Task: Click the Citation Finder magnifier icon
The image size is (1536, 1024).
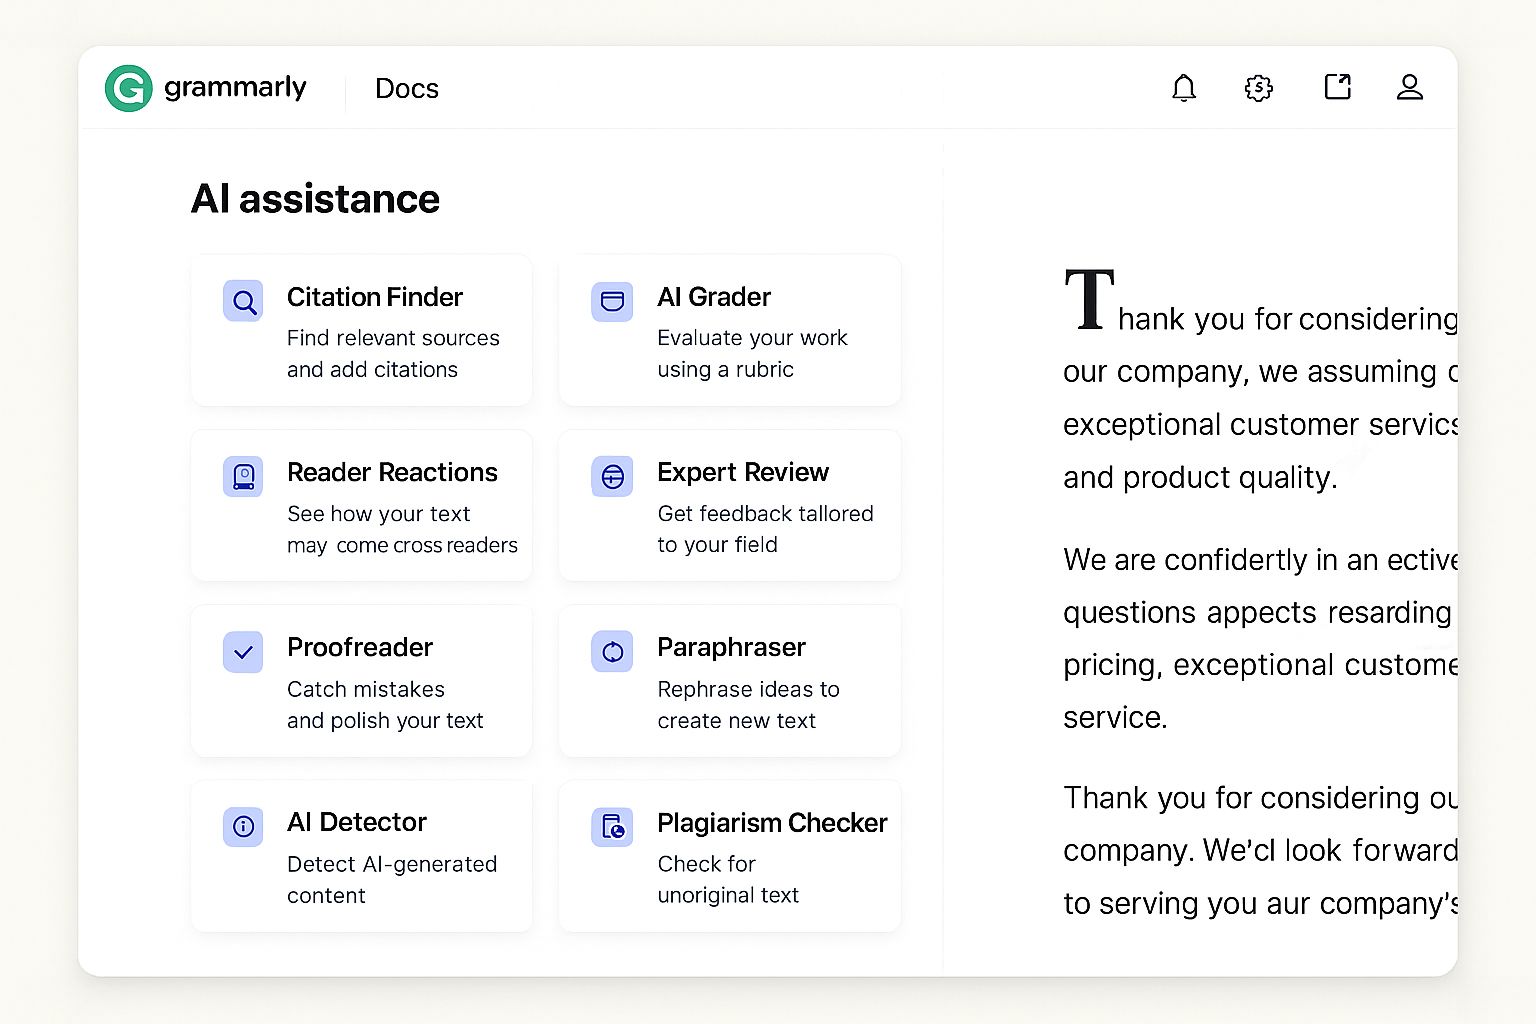Action: 243,301
